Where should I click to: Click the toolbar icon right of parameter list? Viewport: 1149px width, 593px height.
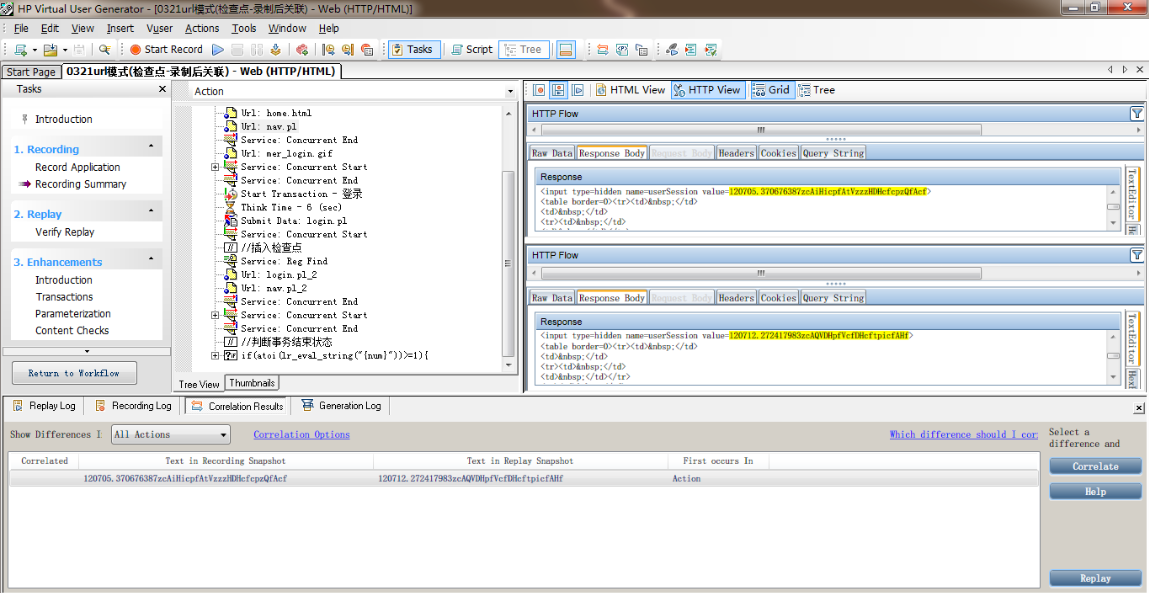(x=641, y=50)
